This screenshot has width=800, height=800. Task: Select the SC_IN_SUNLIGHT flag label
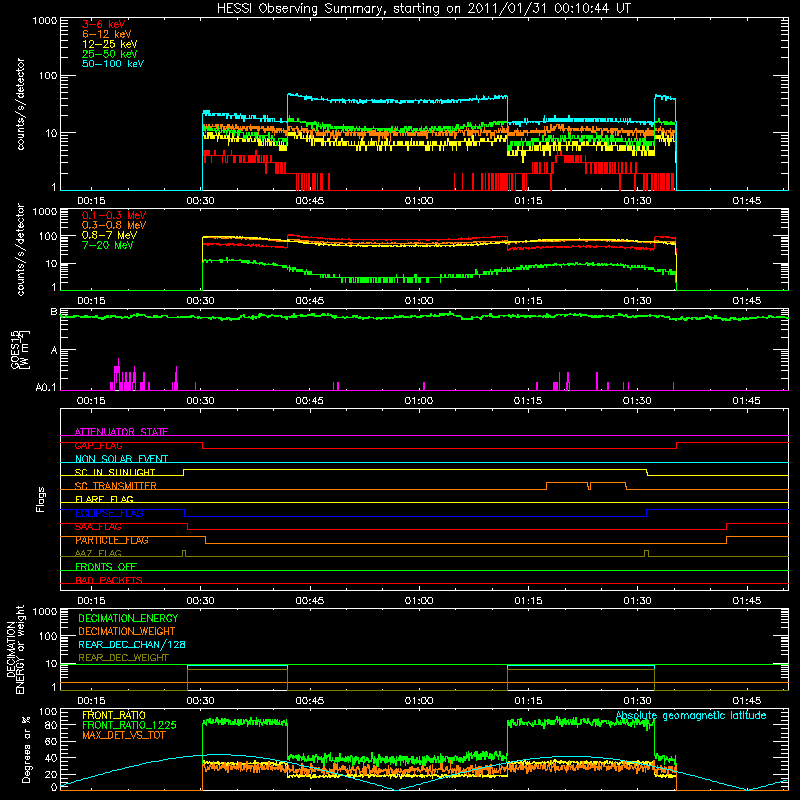115,472
